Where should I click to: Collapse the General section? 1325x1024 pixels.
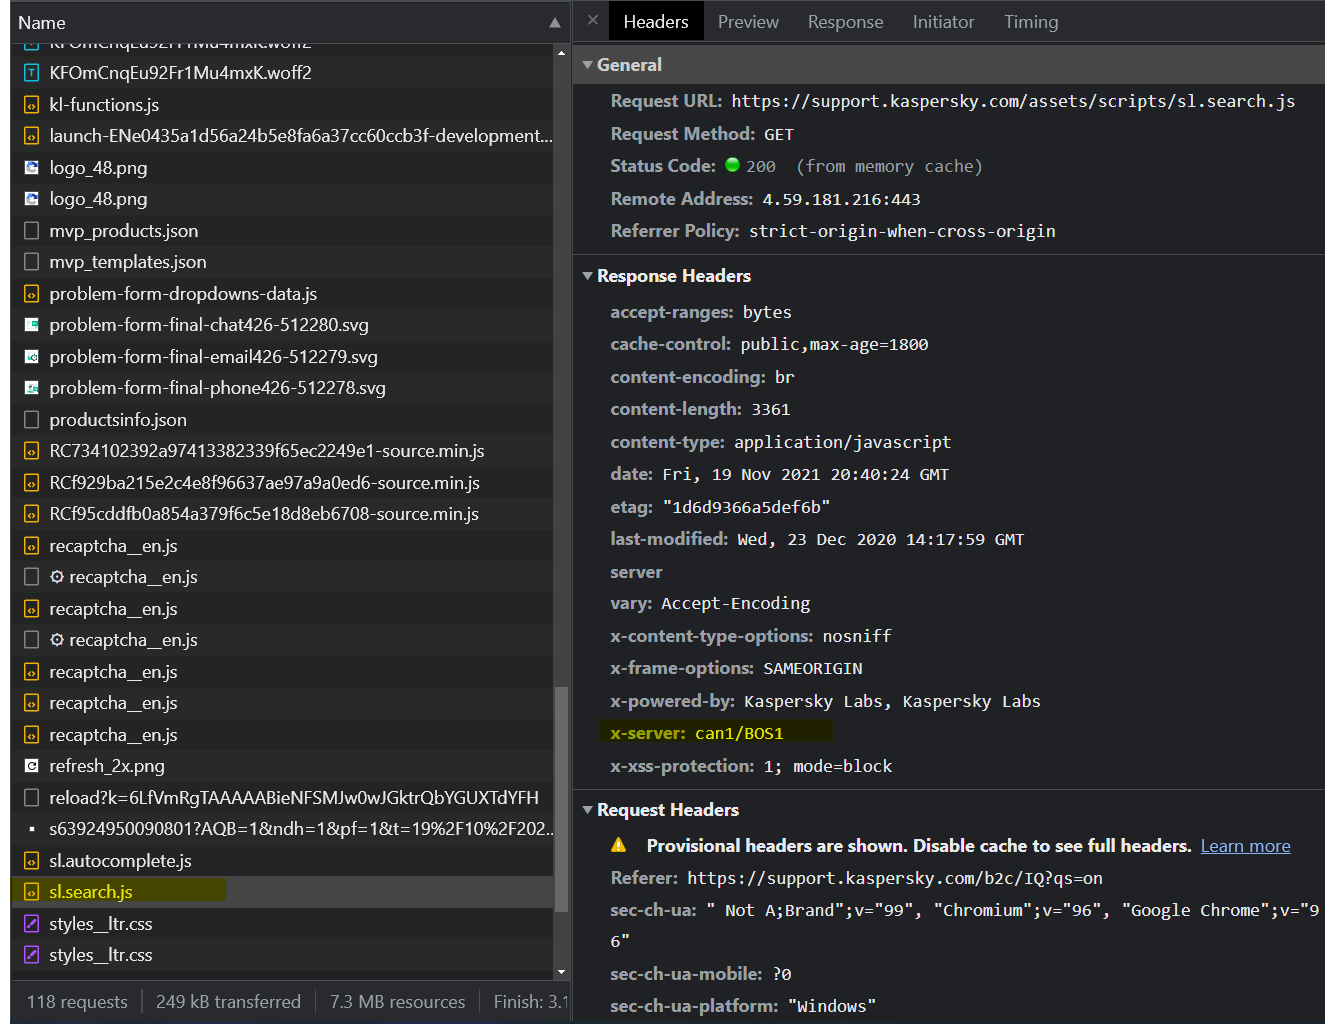click(x=588, y=65)
